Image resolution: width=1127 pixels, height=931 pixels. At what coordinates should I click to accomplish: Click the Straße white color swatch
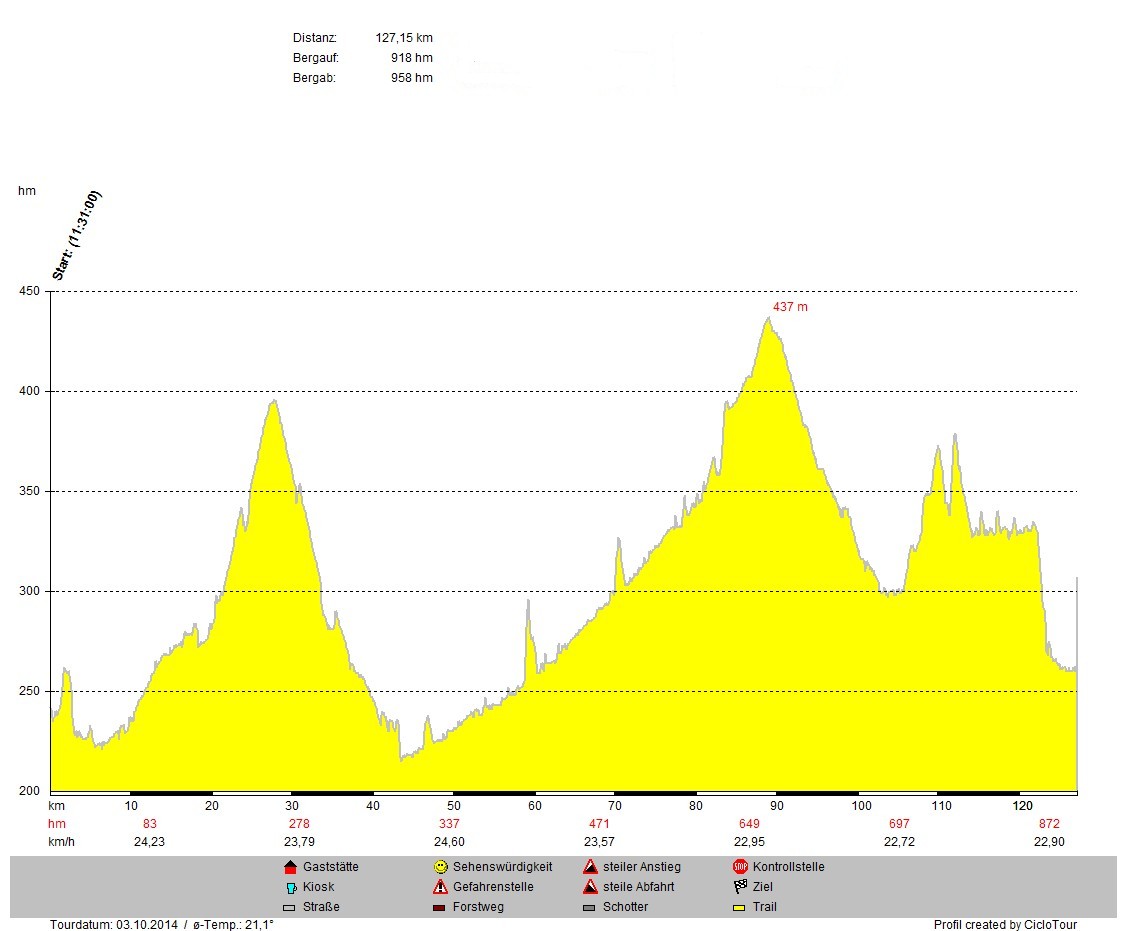[x=290, y=908]
